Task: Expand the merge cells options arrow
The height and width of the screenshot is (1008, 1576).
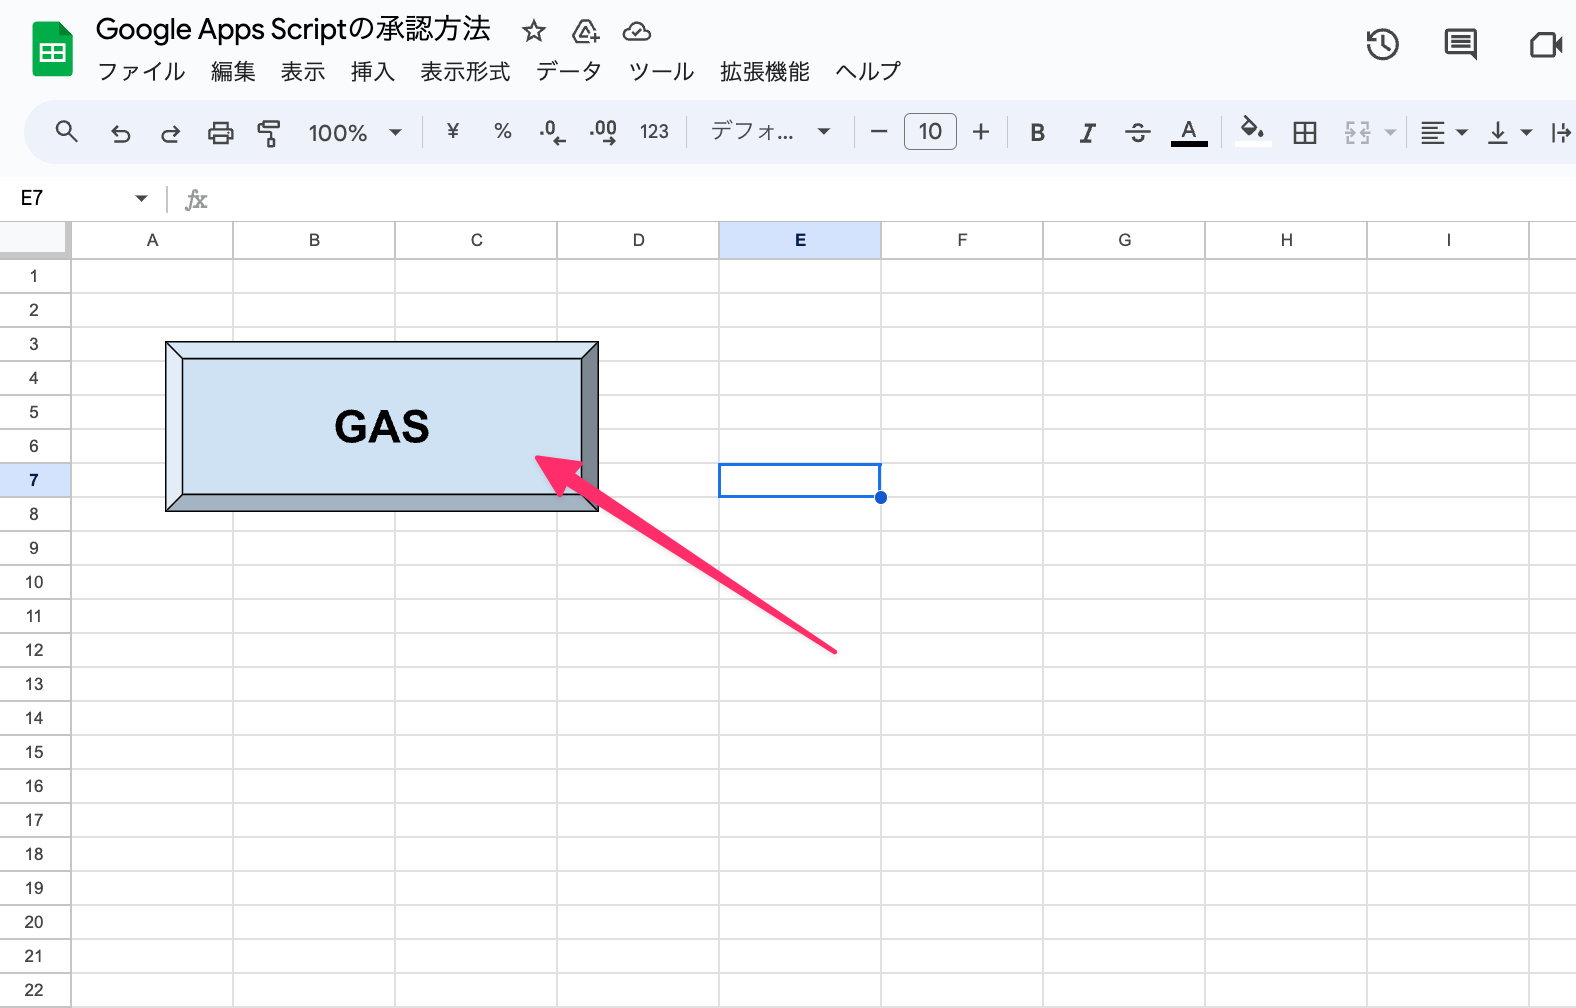Action: tap(1390, 132)
